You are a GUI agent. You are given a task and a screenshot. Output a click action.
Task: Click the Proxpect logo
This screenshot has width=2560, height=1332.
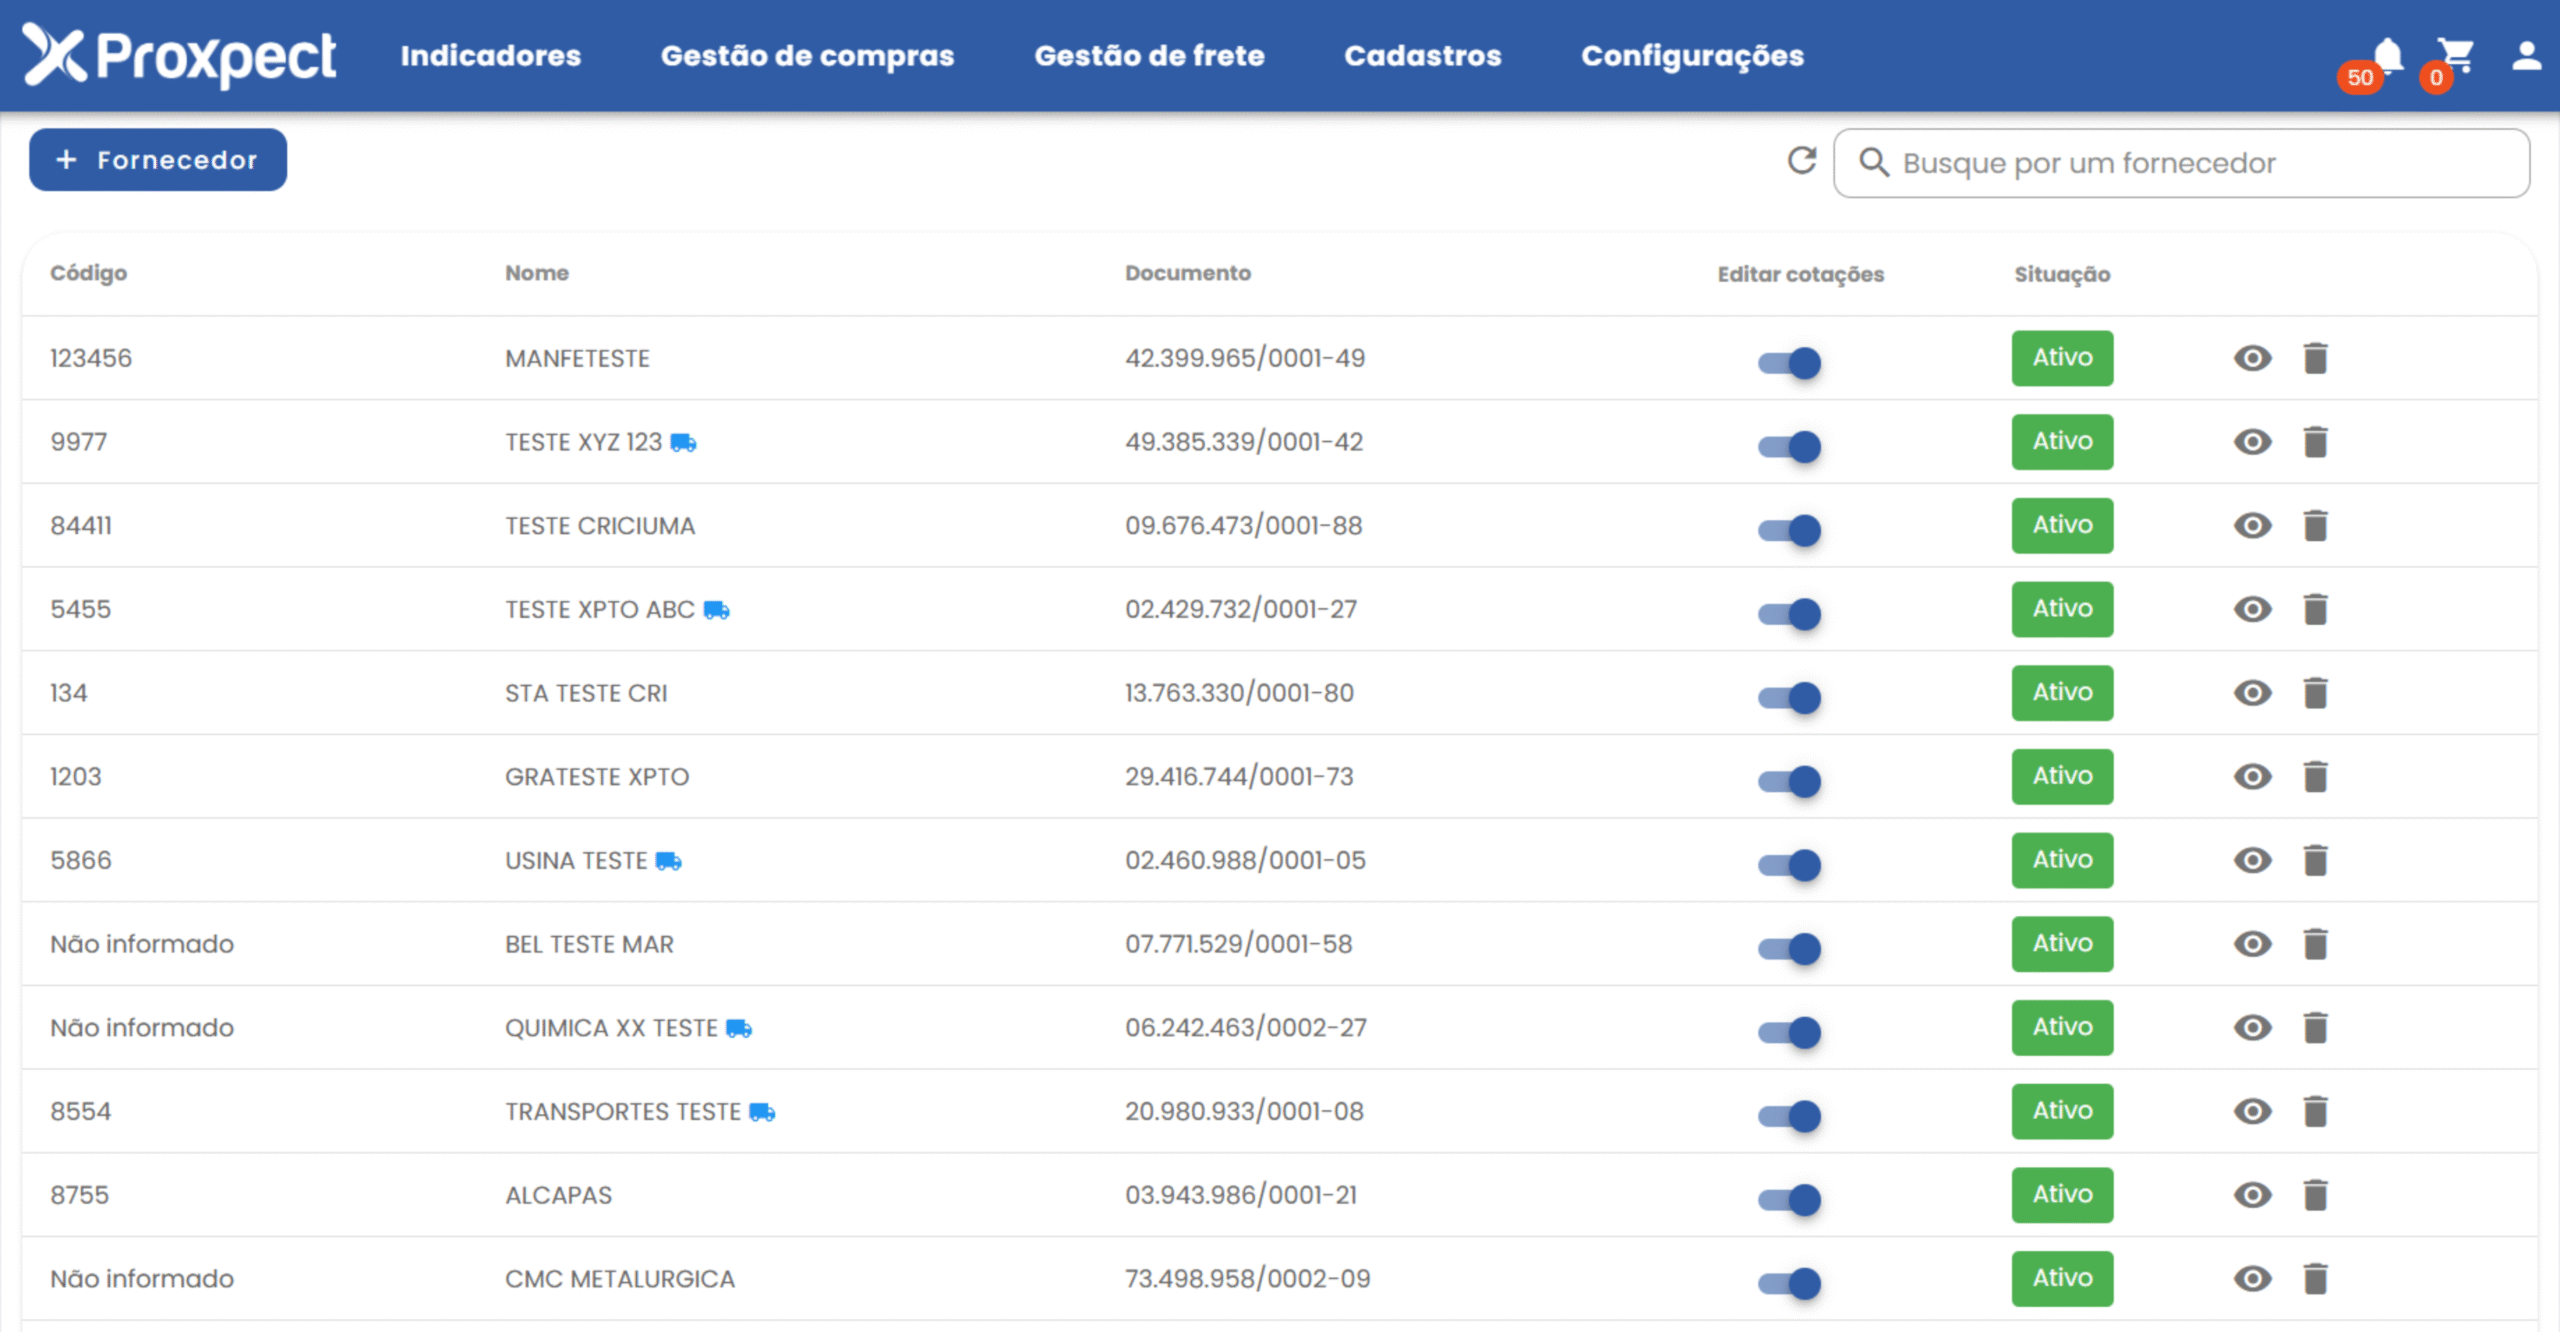click(x=180, y=56)
